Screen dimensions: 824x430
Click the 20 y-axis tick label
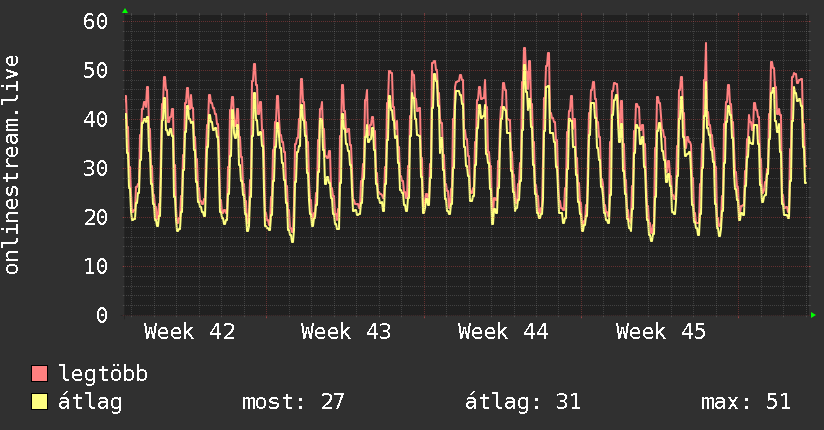point(95,217)
